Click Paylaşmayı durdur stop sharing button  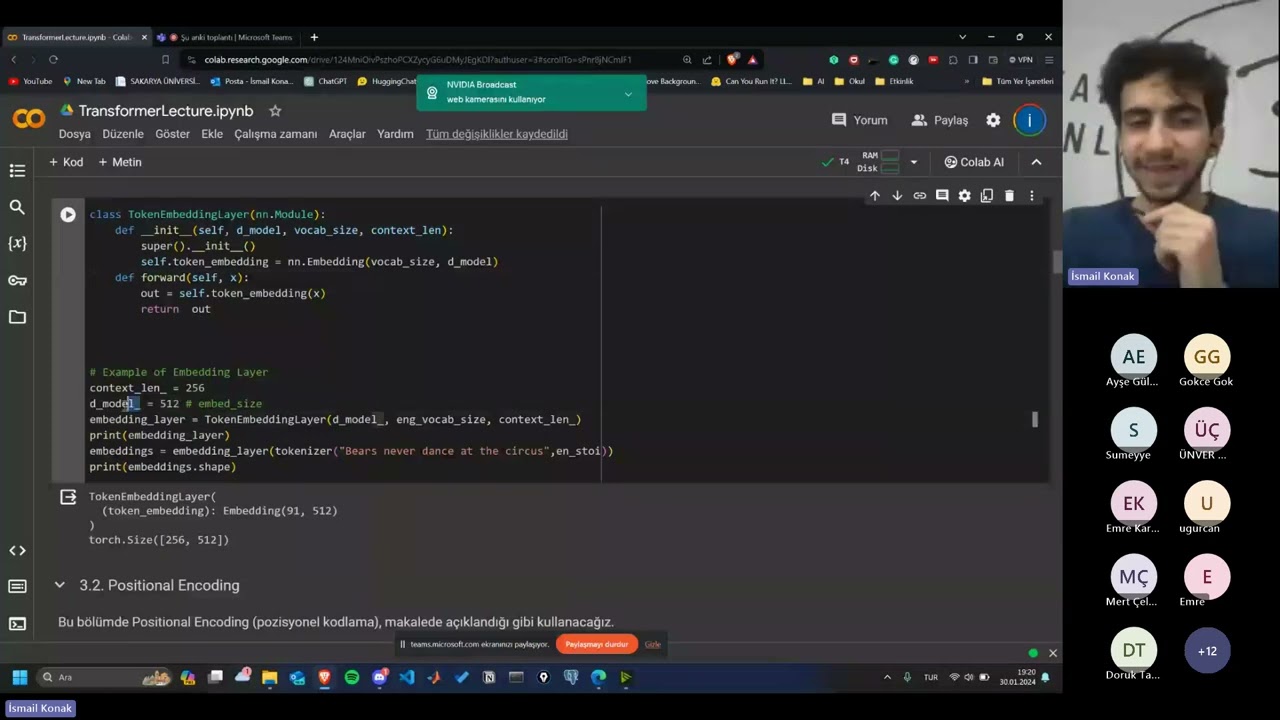coord(597,644)
